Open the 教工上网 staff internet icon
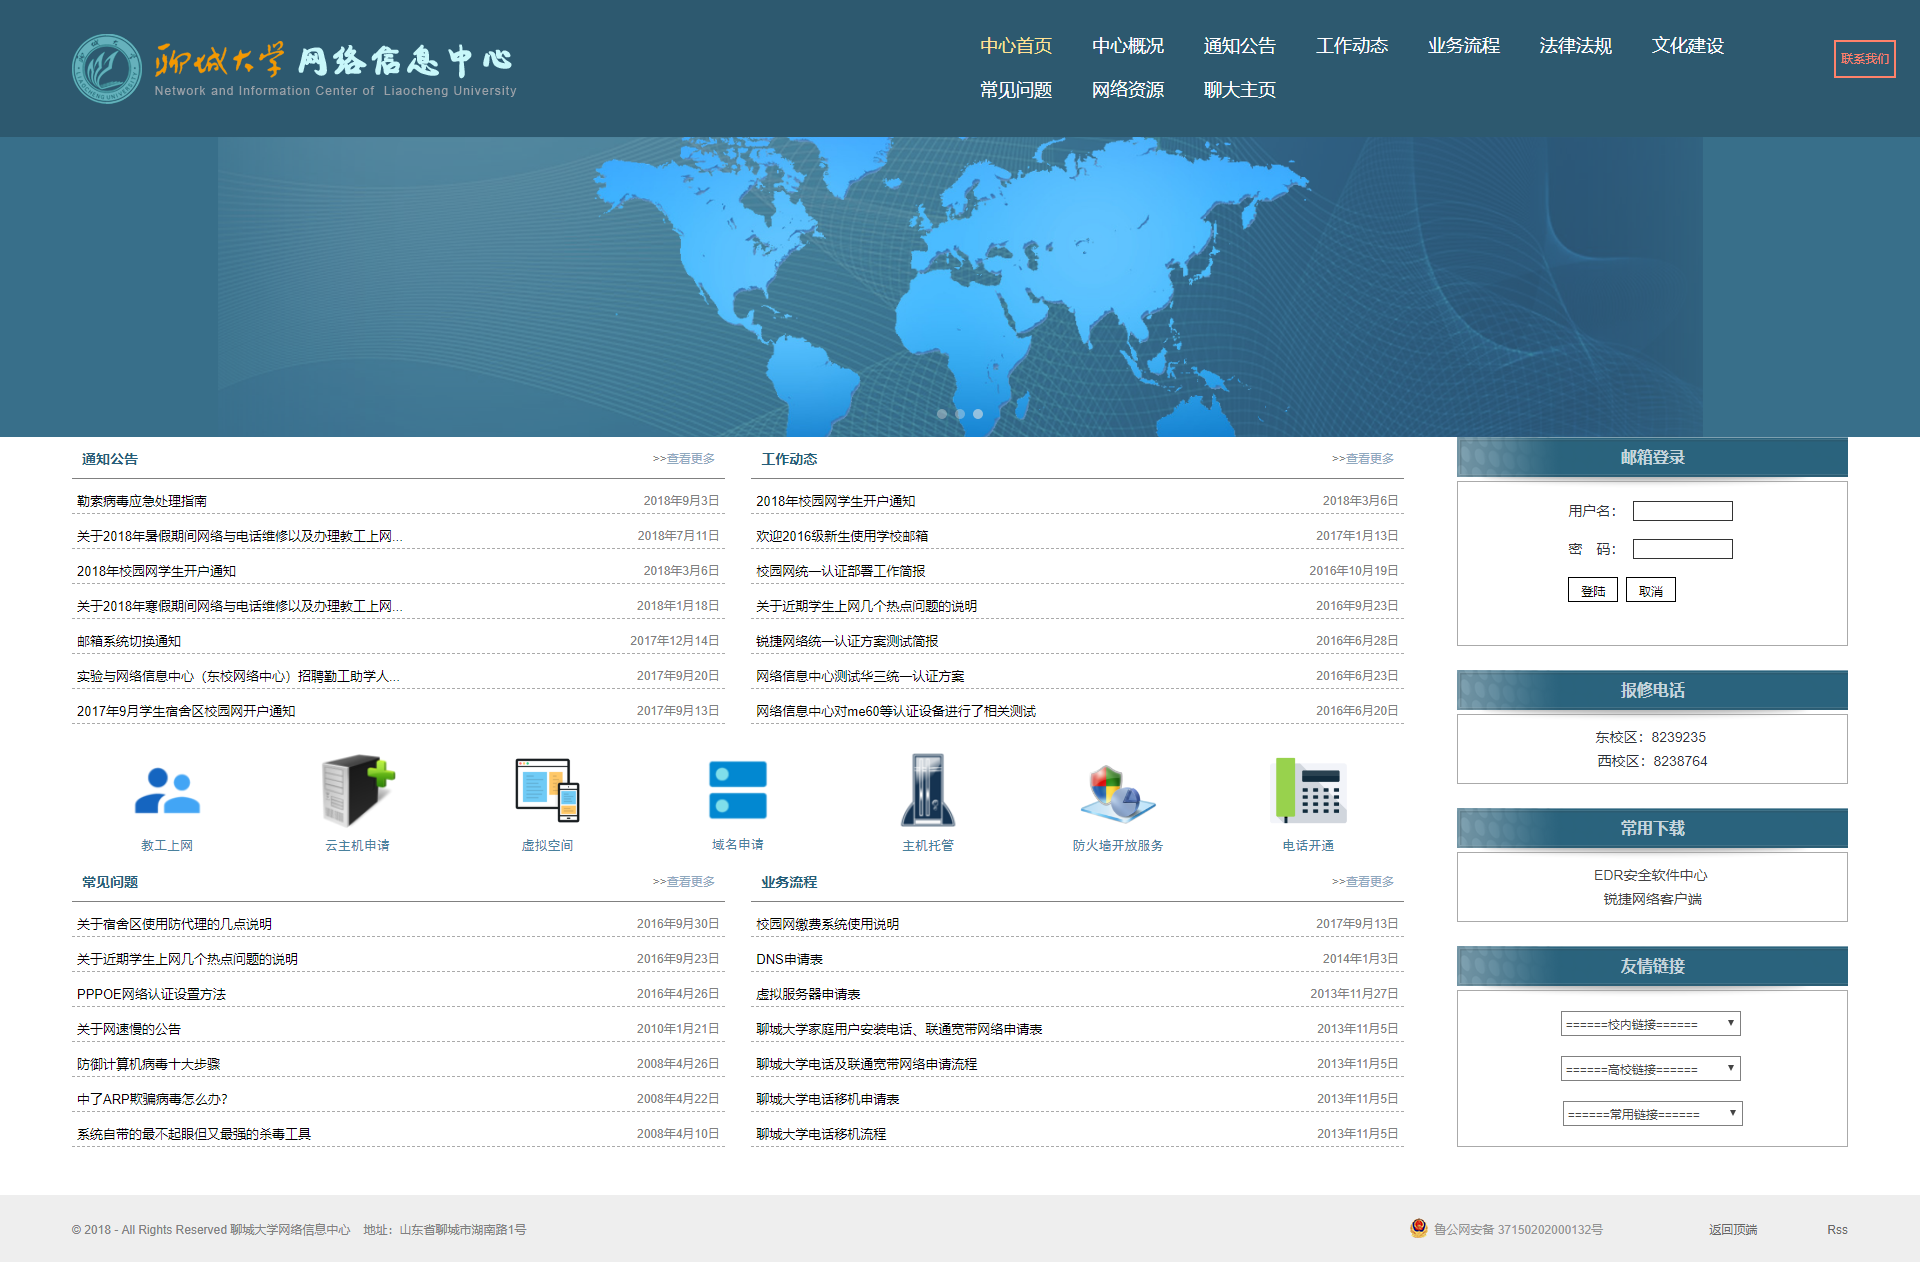Image resolution: width=1920 pixels, height=1262 pixels. pos(167,791)
